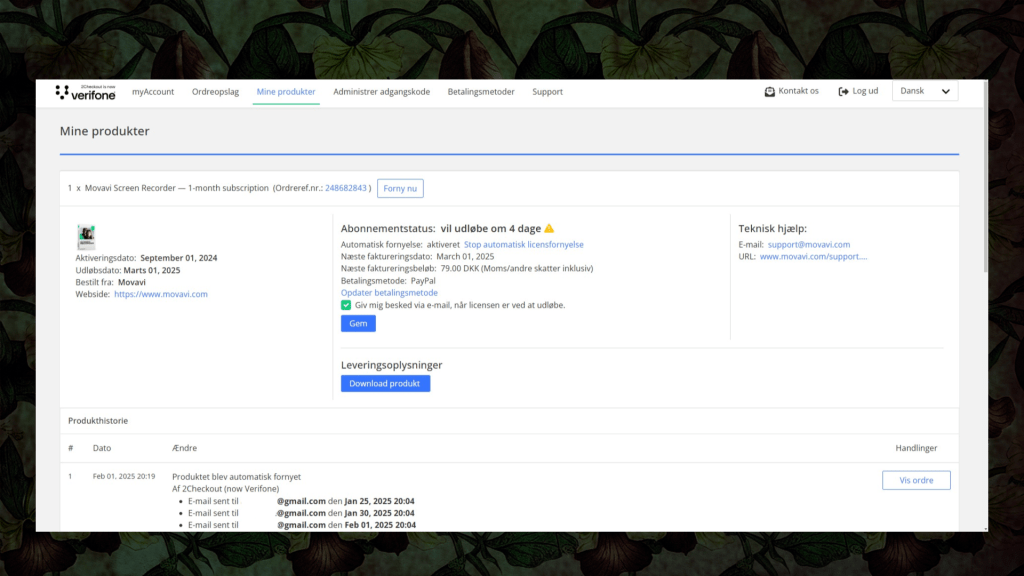Click Stop automatisk licensfornyelse link

[x=523, y=244]
